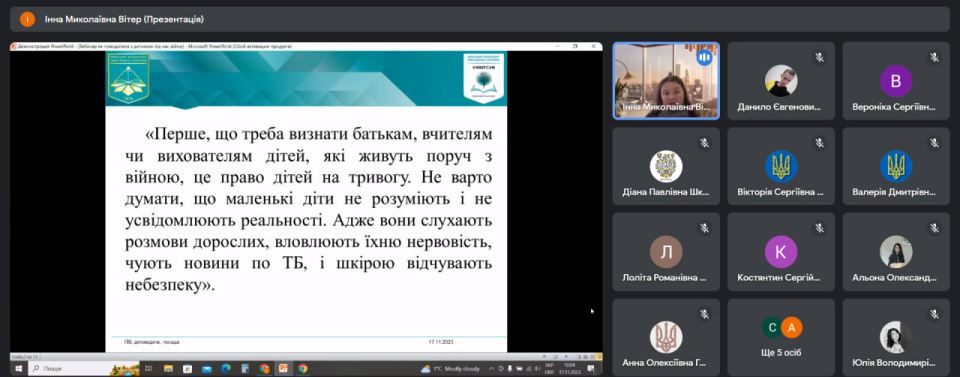Click the muted mic icon on Данило's tile

coord(819,58)
